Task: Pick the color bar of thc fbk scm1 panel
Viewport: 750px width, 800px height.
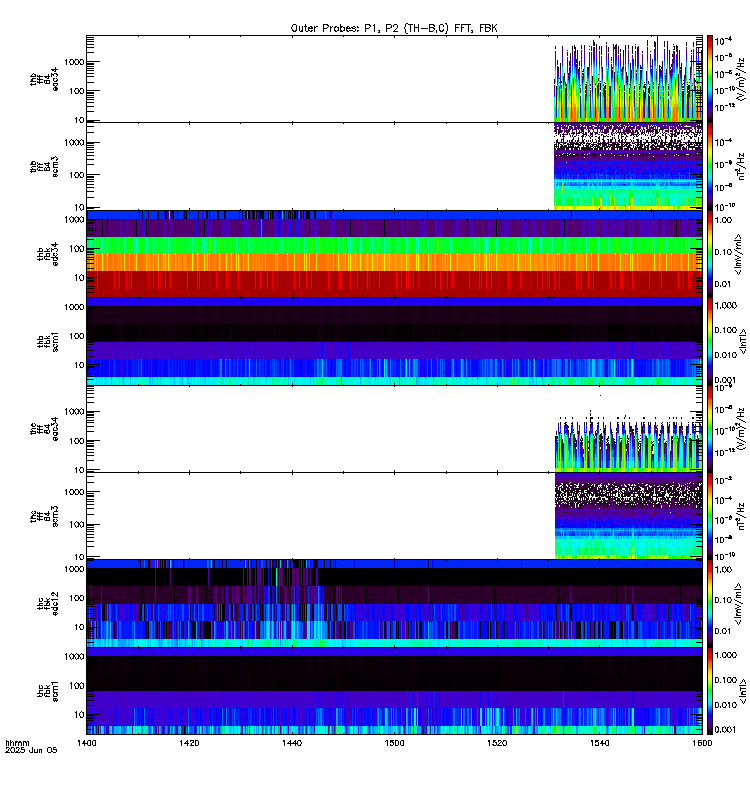Action: pos(710,691)
